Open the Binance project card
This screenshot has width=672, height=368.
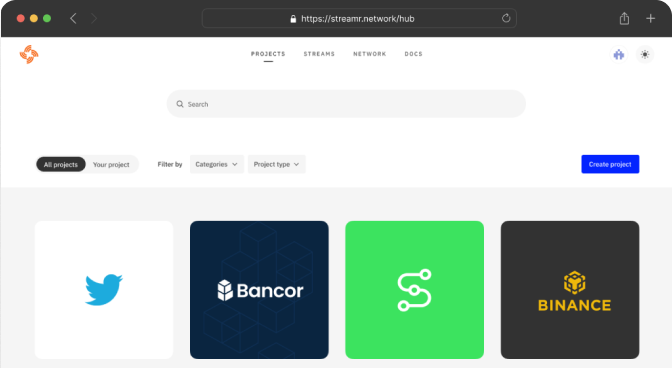(570, 290)
